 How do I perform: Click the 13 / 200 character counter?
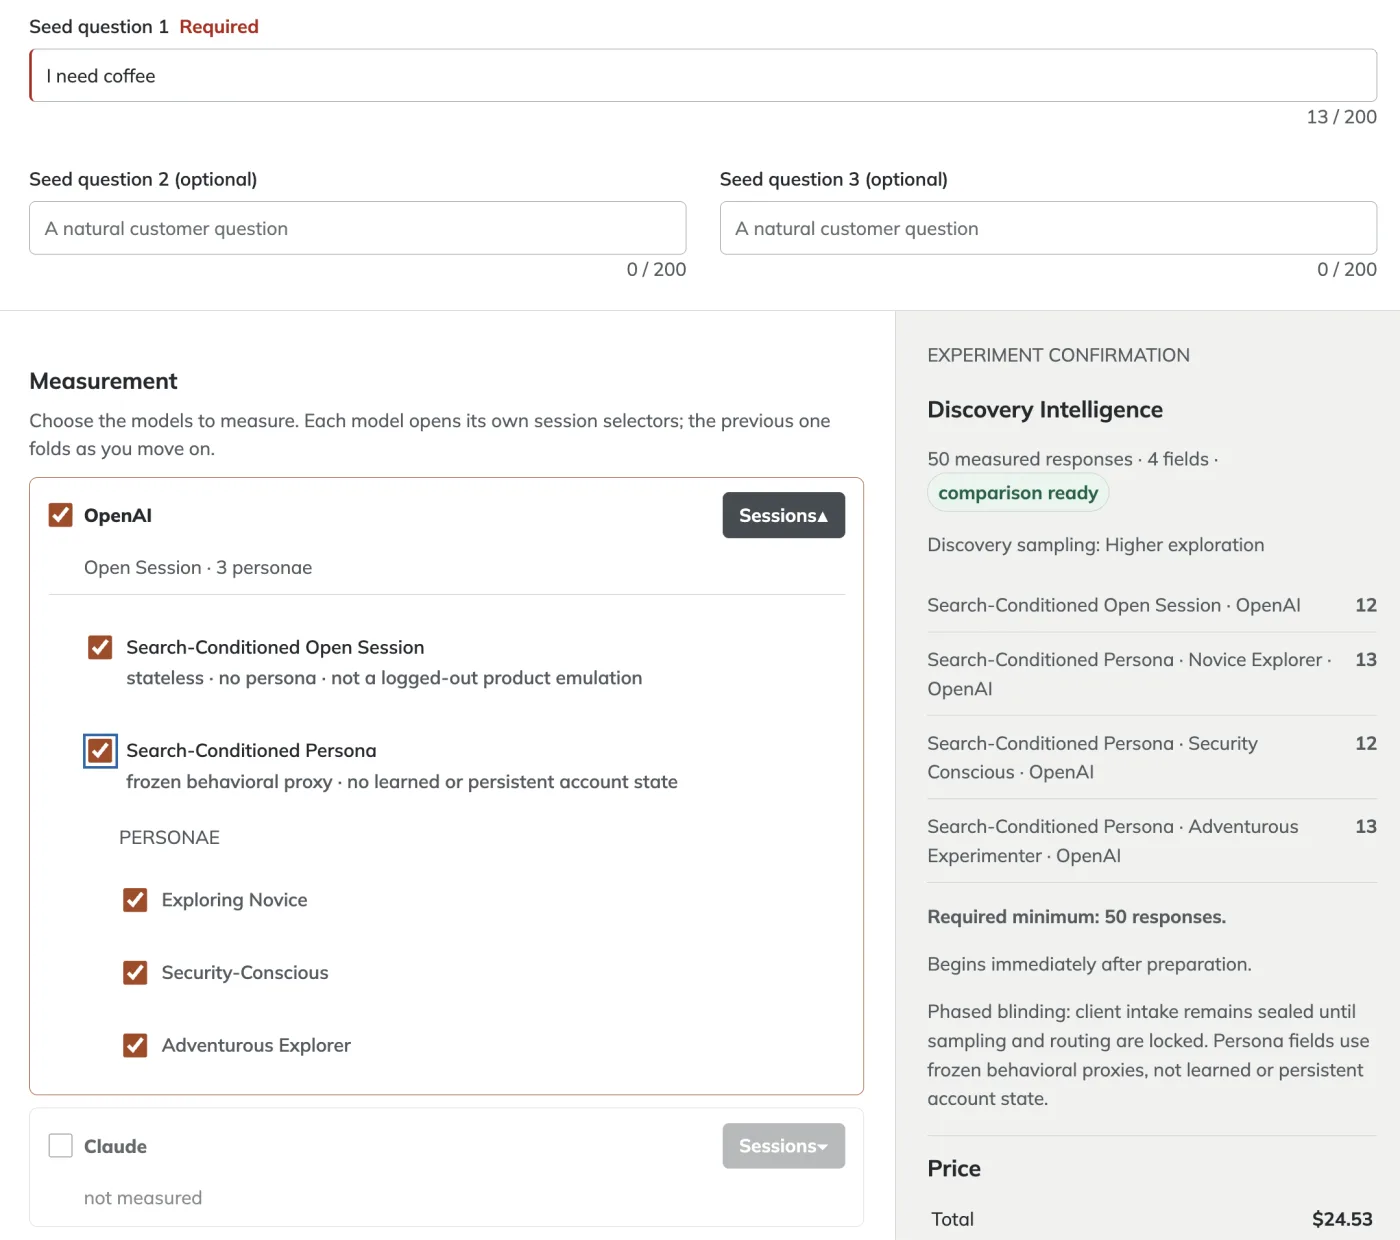coord(1341,117)
